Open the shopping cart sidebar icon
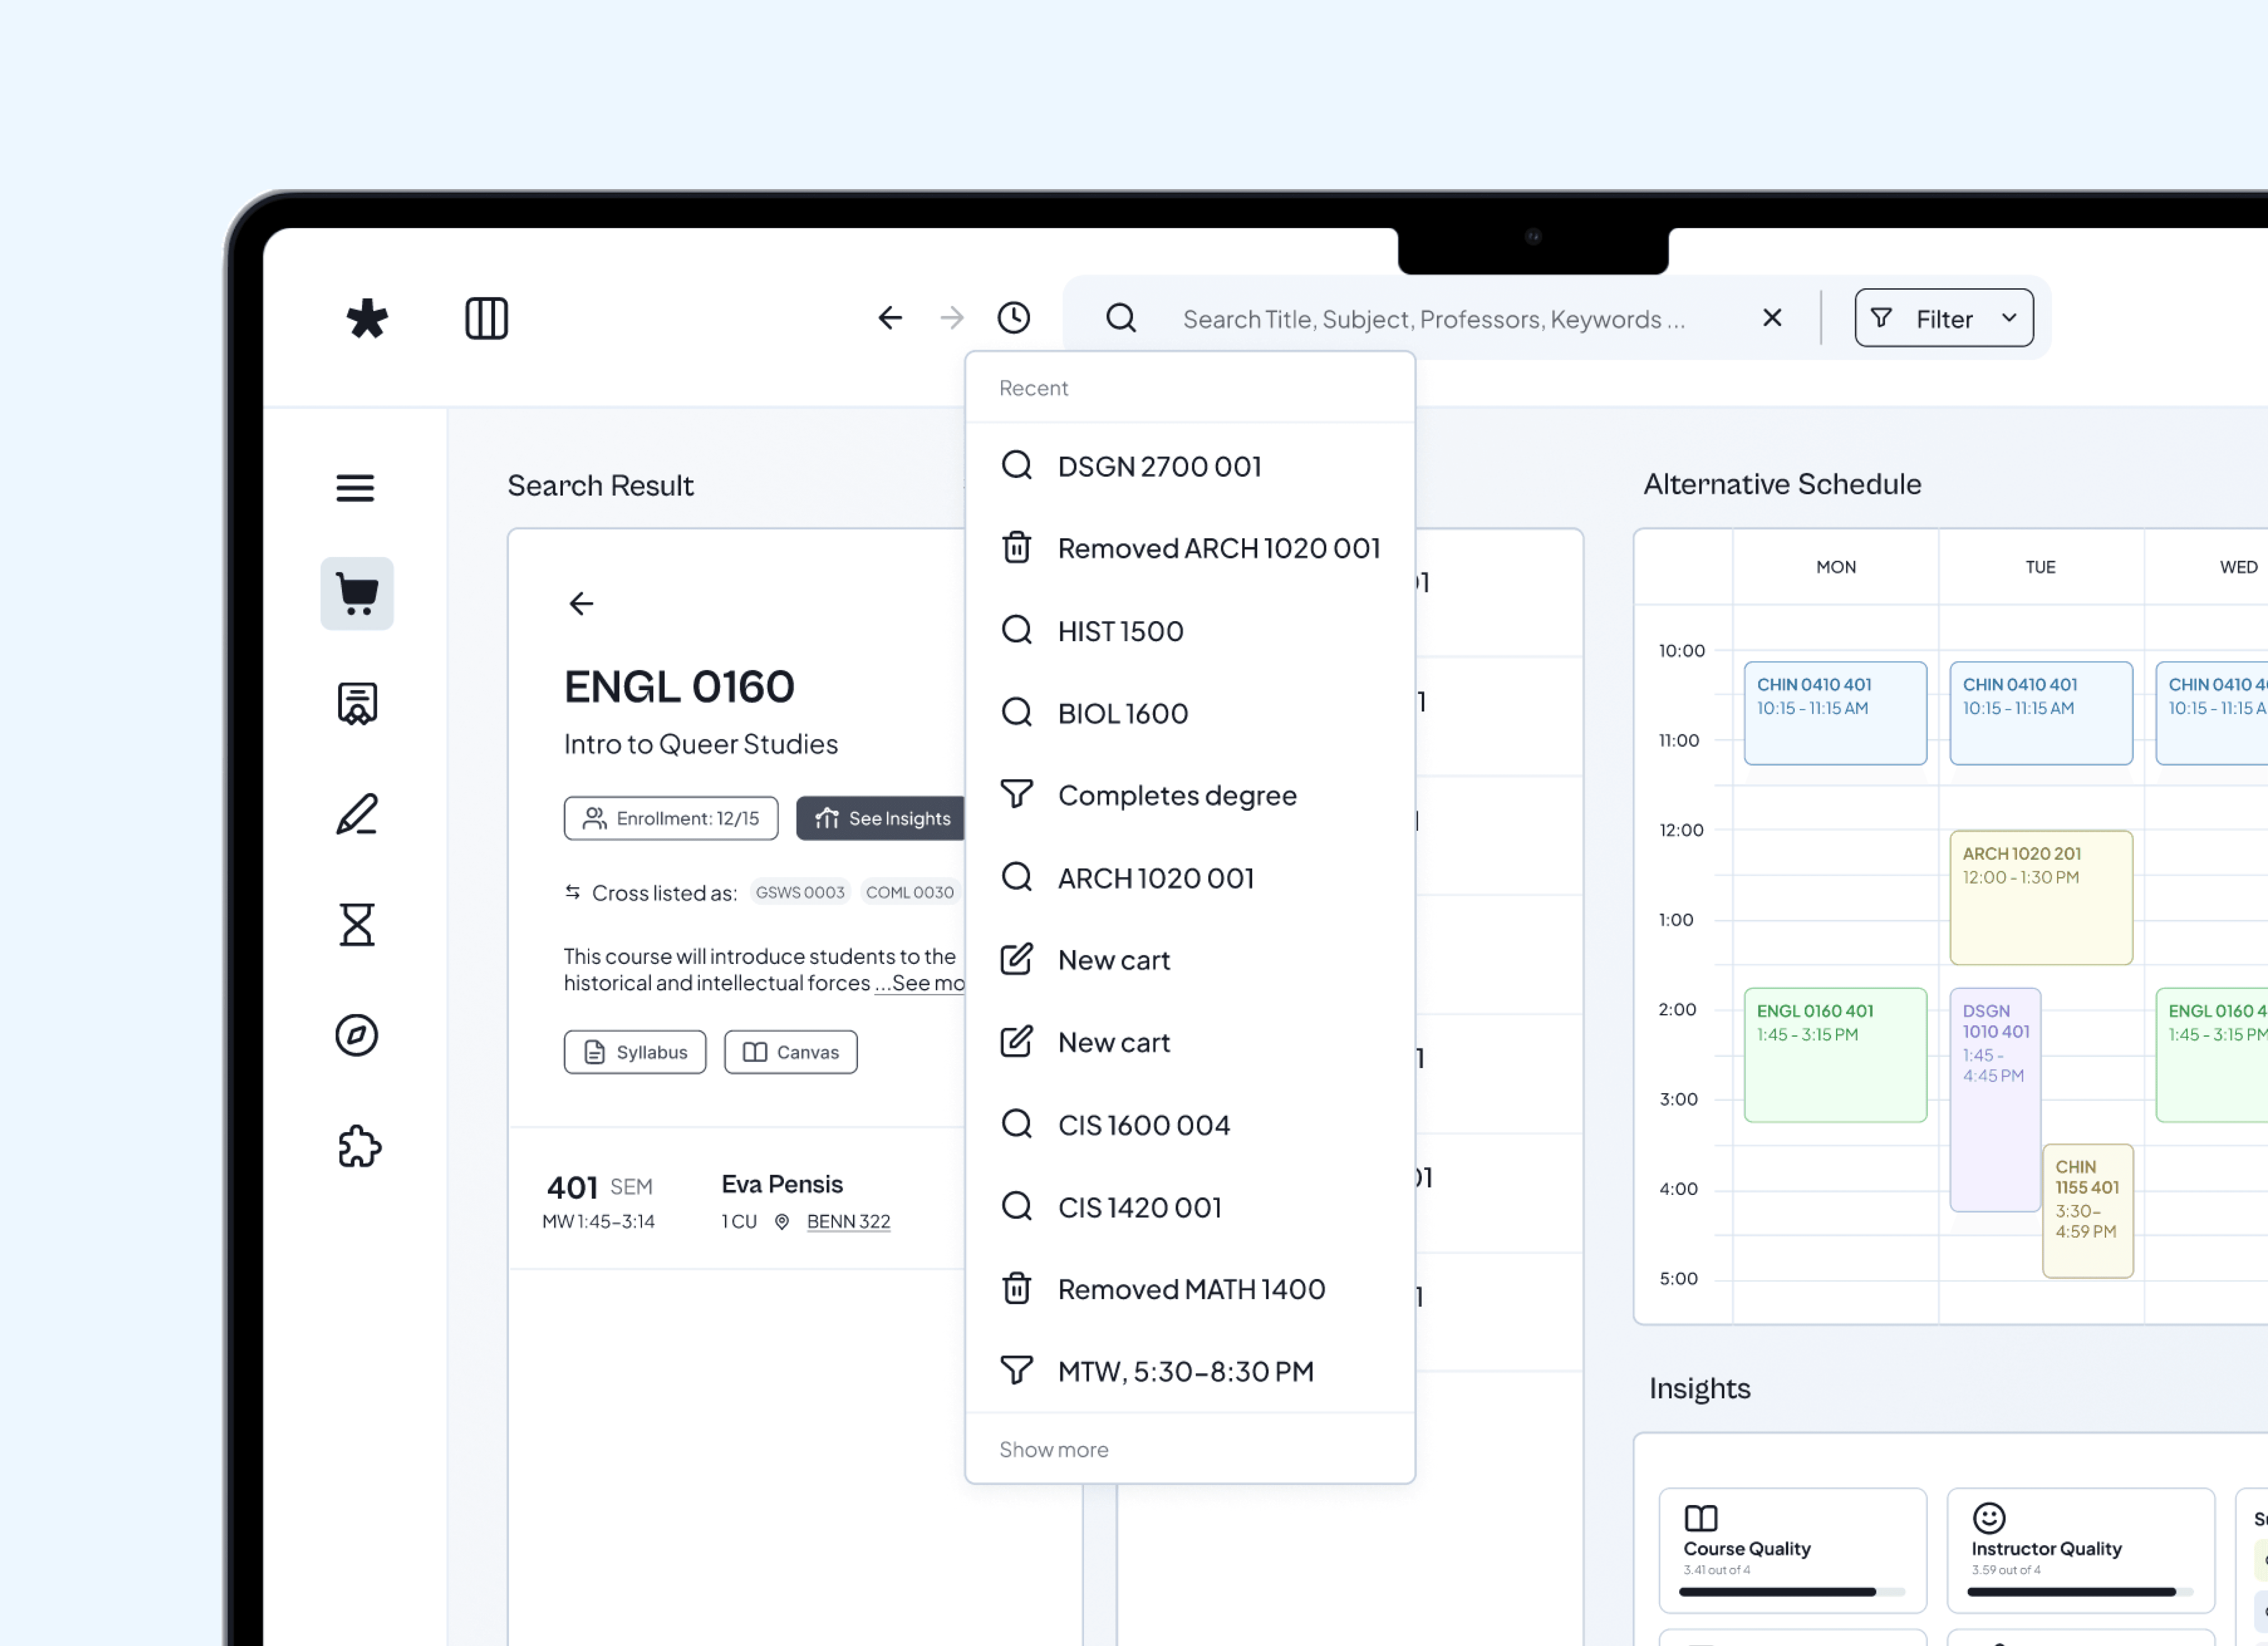 pyautogui.click(x=357, y=594)
